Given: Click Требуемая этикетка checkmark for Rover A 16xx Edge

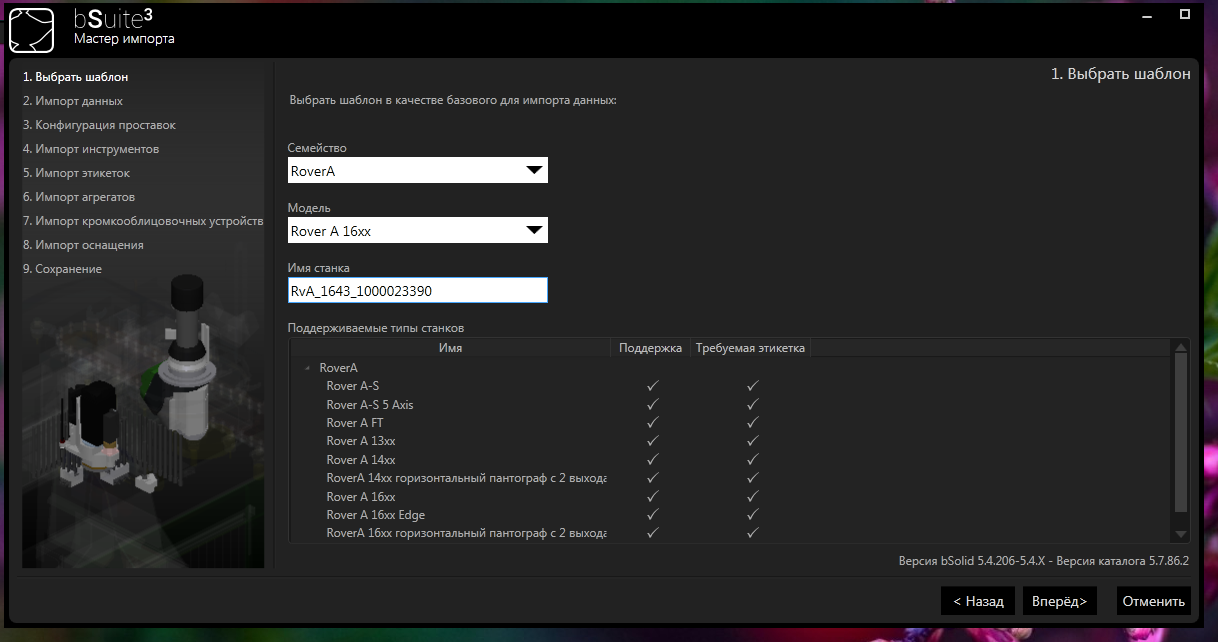Looking at the screenshot, I should coord(753,515).
